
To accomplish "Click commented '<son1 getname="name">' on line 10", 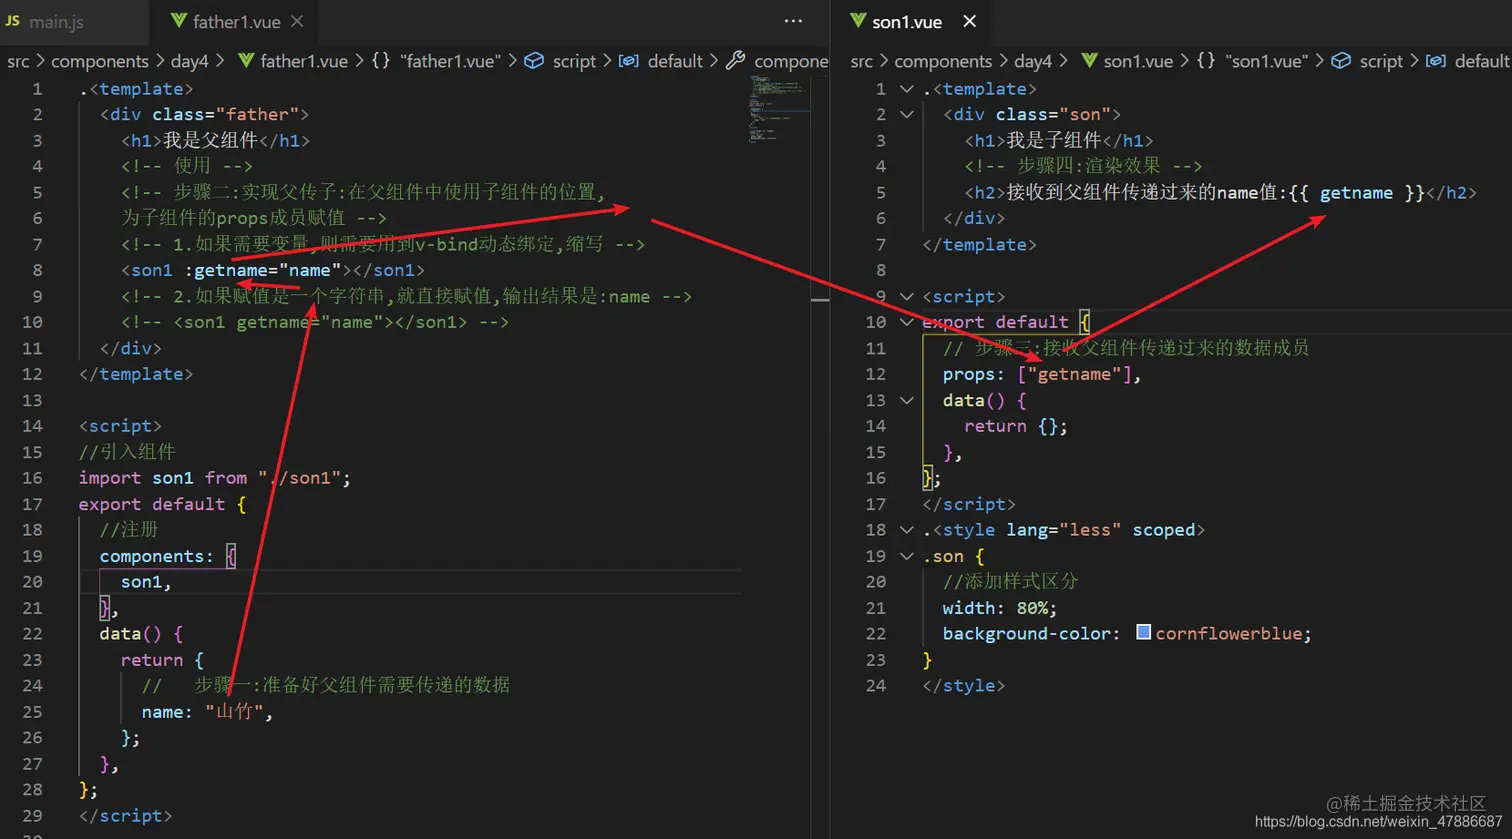I will [x=315, y=322].
